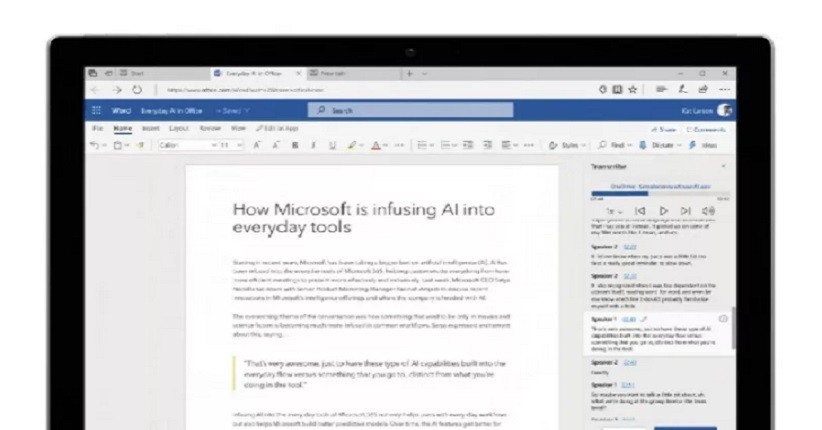The image size is (822, 430).
Task: Click the Bullets list icon
Action: coord(422,145)
